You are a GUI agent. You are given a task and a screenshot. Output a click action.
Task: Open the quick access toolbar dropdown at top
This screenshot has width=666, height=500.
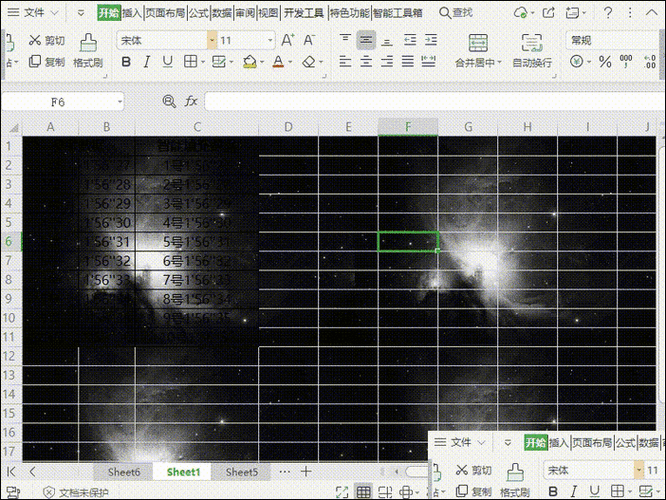pyautogui.click(x=81, y=13)
